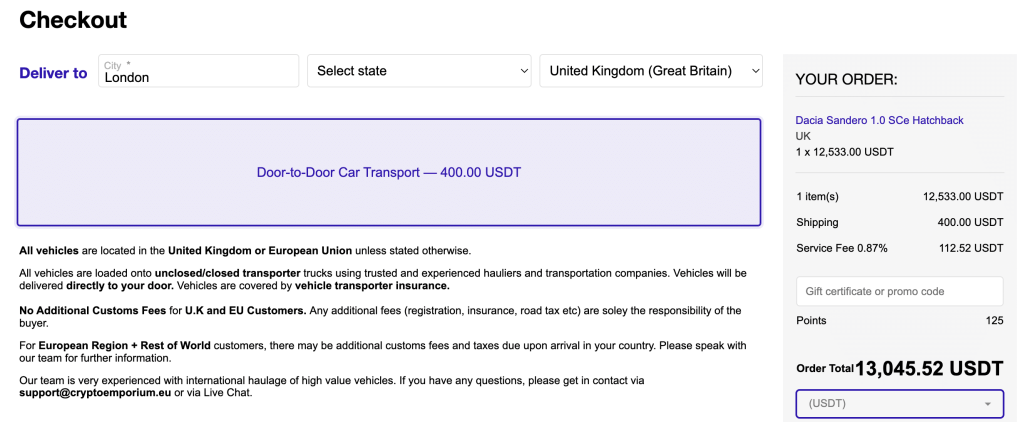This screenshot has height=422, width=1024.
Task: Click the 1 item(s) subtotal row
Action: tap(899, 196)
